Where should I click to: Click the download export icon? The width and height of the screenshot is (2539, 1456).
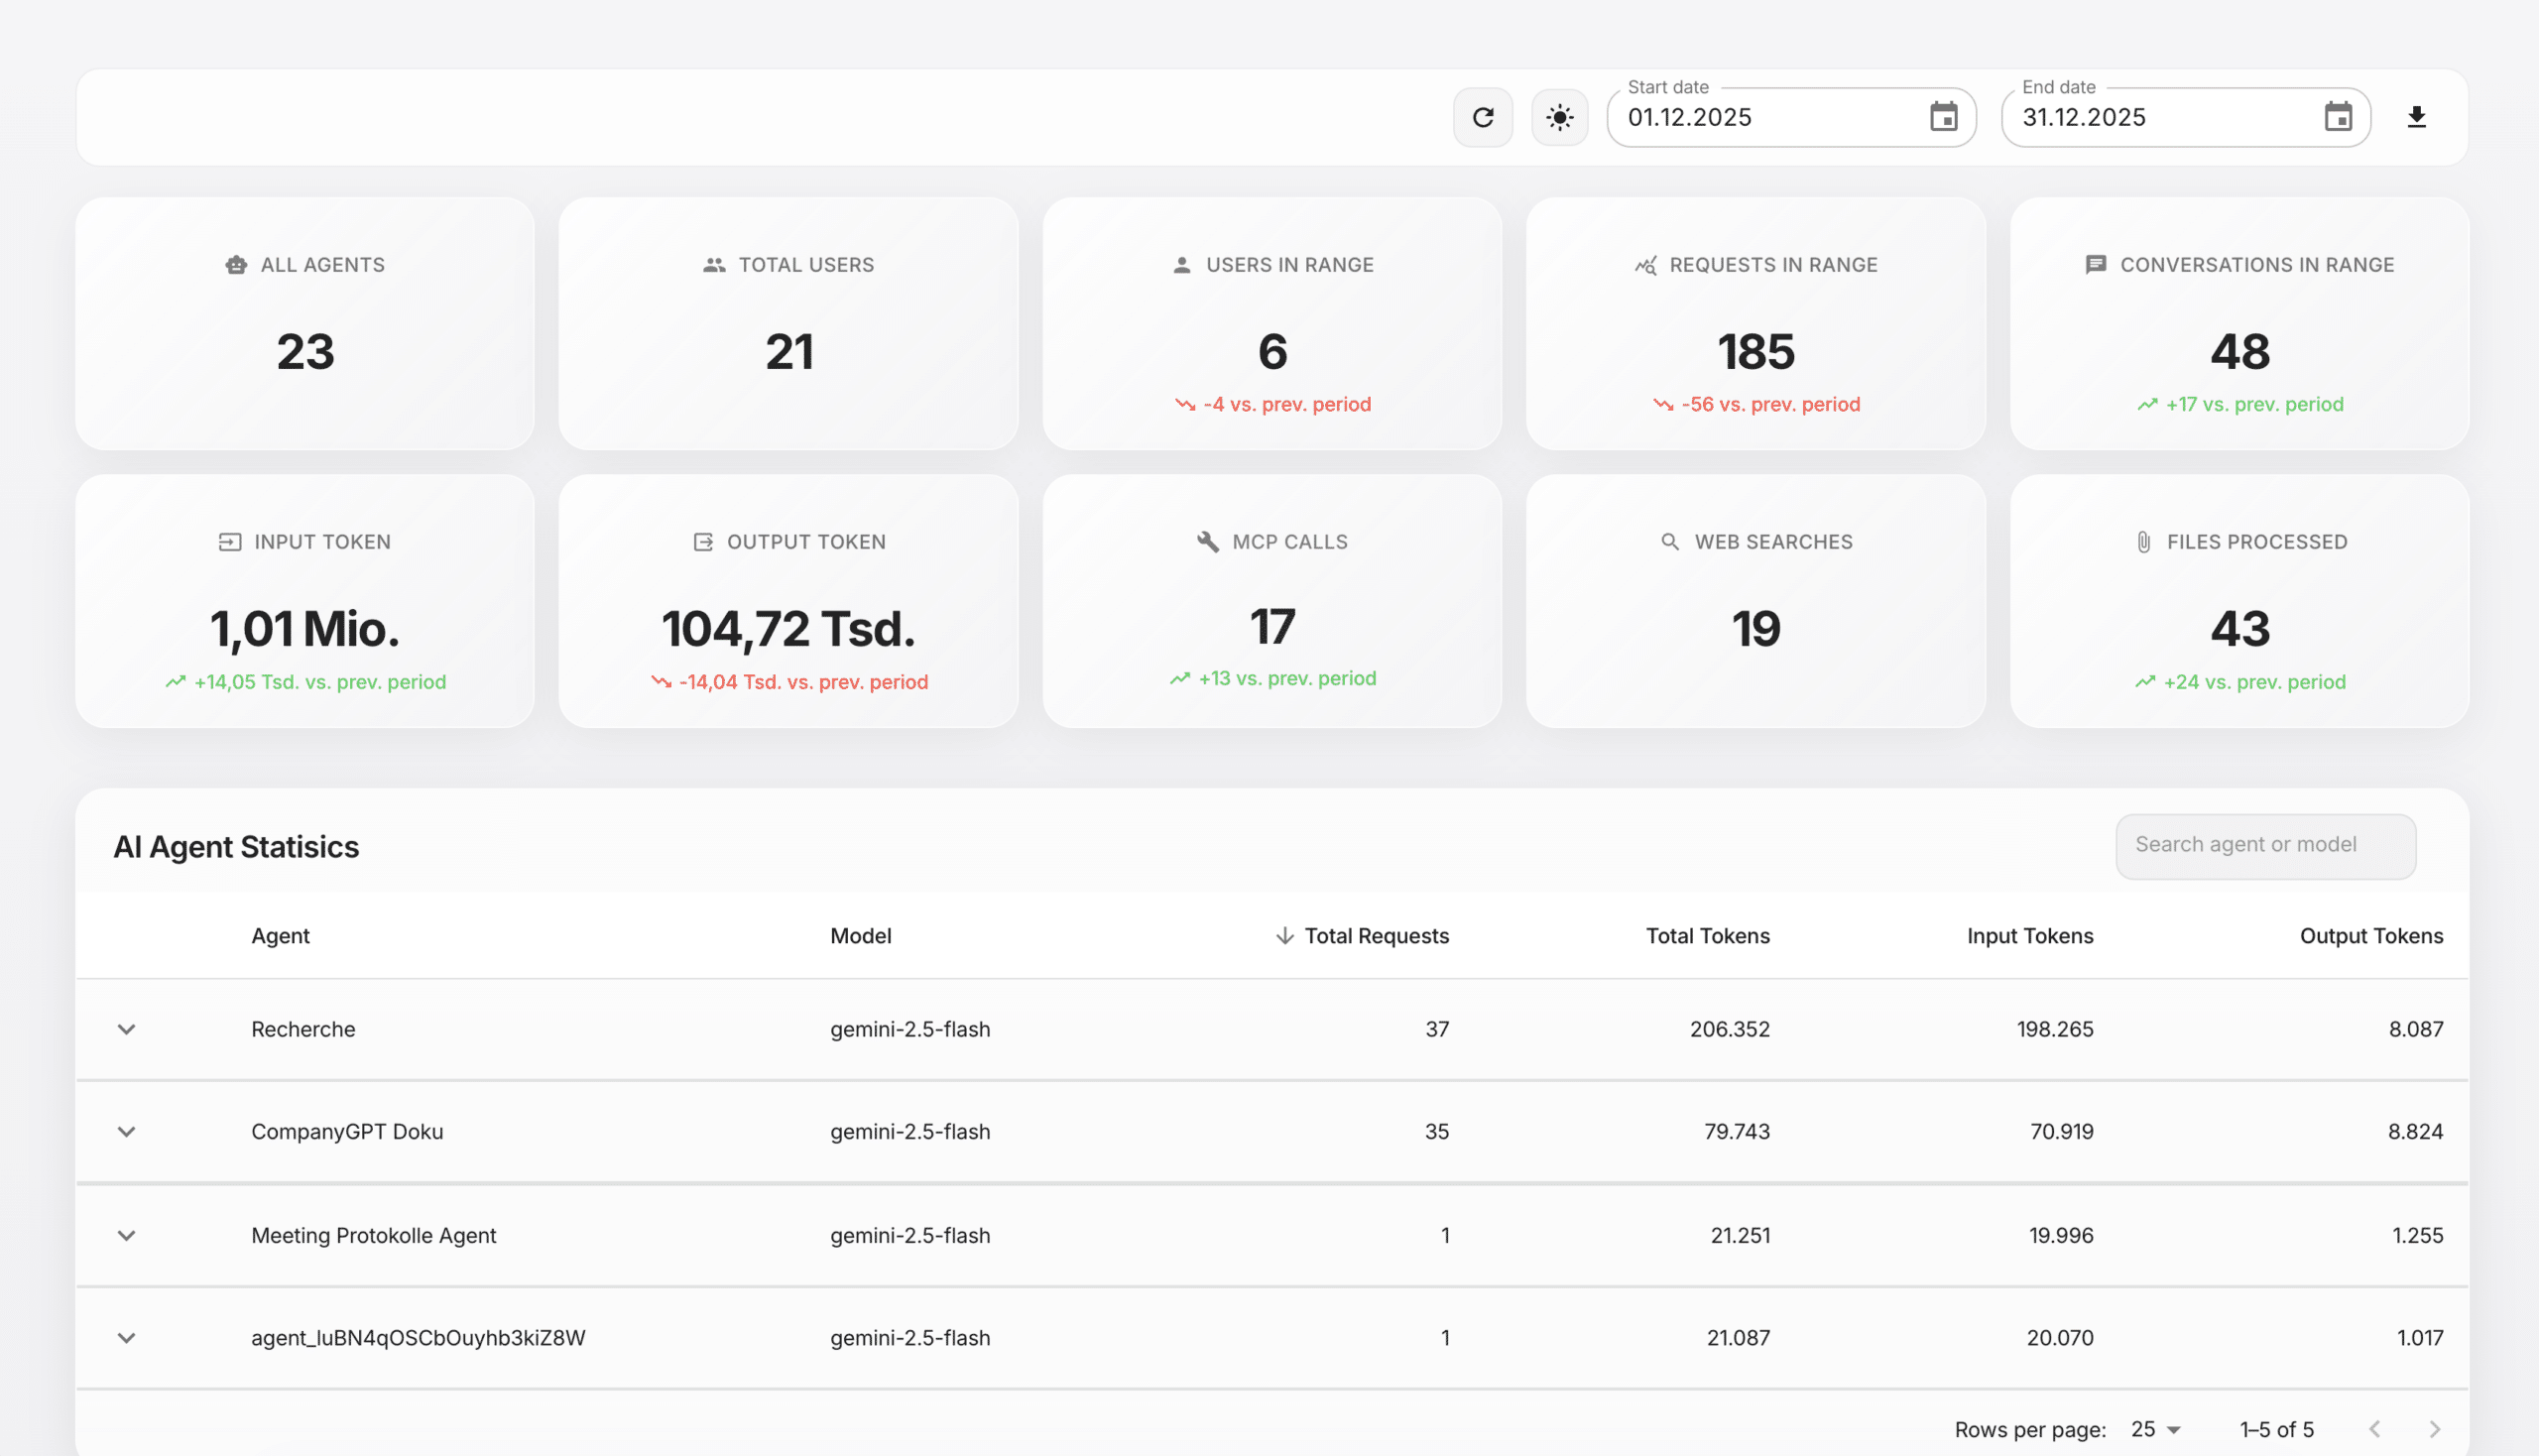coord(2416,117)
